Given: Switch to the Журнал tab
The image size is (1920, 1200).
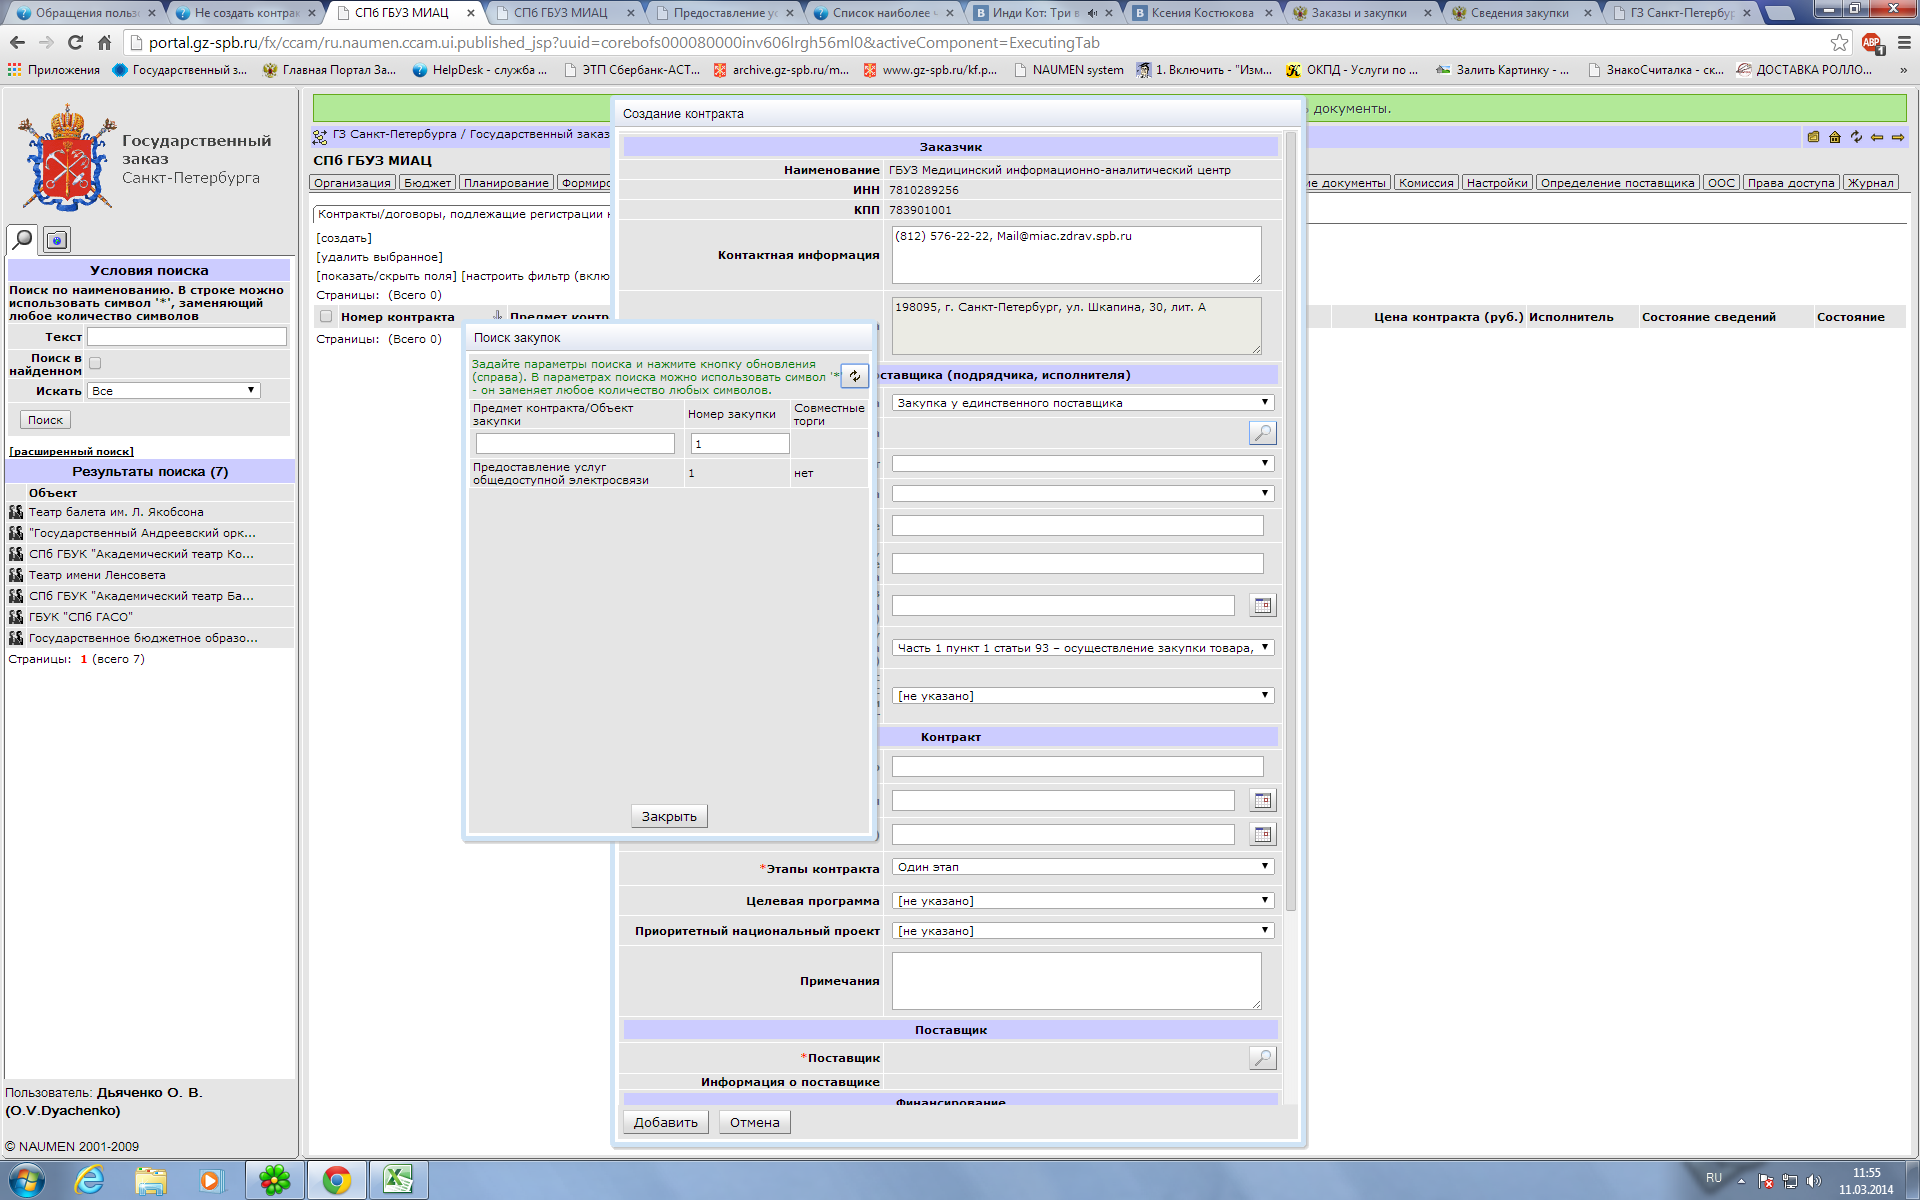Looking at the screenshot, I should 1870,183.
